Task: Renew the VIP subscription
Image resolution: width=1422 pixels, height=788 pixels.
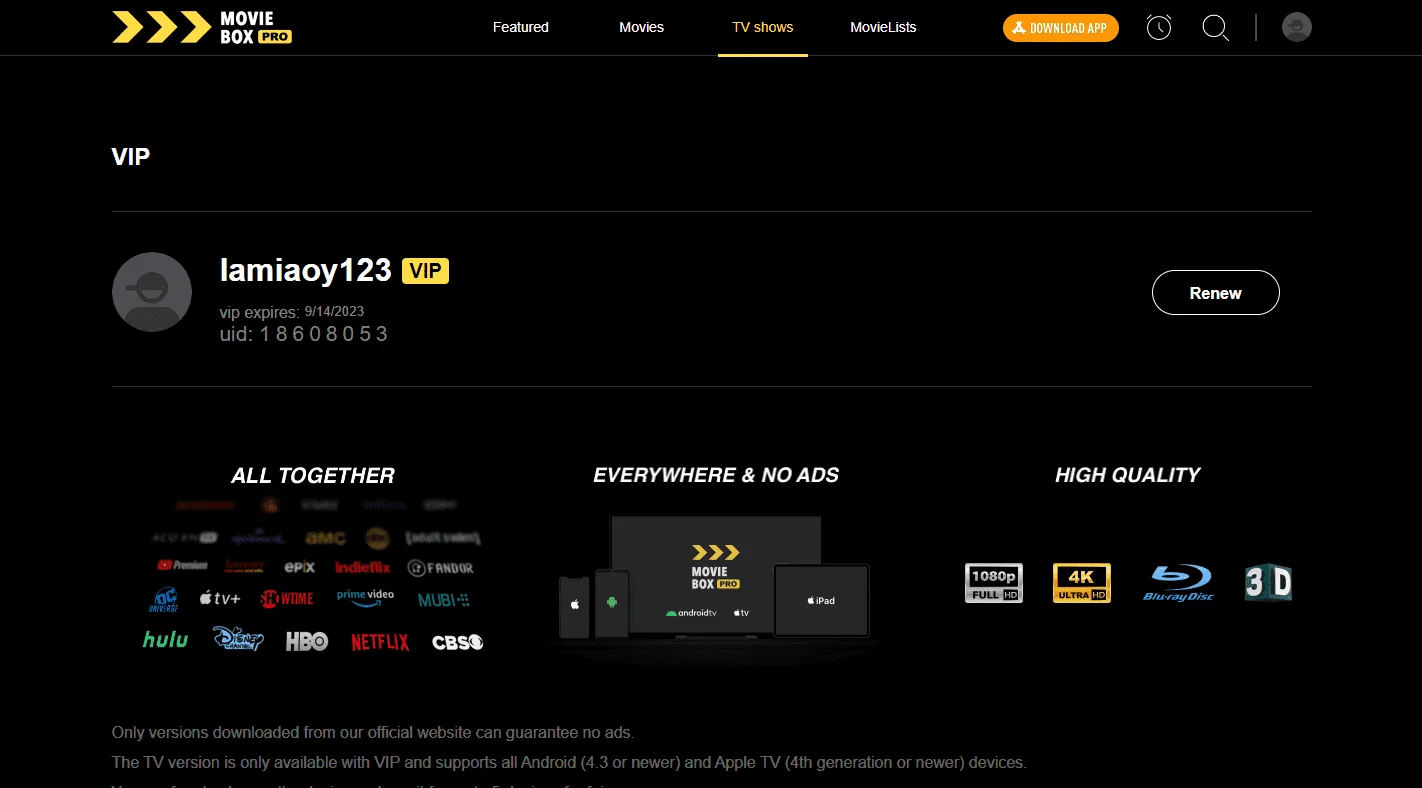Action: pyautogui.click(x=1216, y=293)
